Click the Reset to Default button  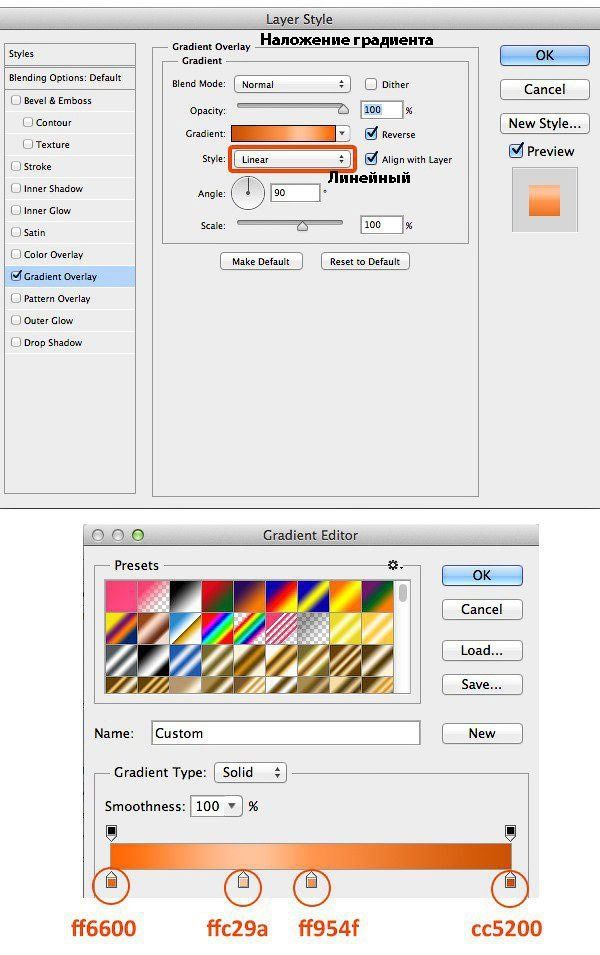[365, 261]
